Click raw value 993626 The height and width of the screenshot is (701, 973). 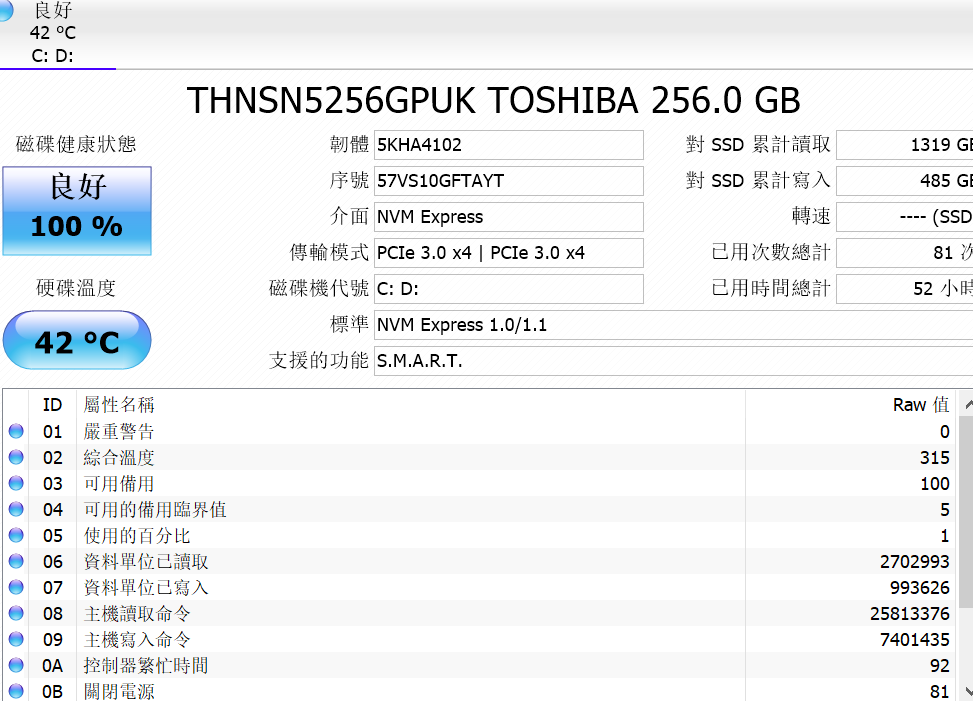(920, 588)
